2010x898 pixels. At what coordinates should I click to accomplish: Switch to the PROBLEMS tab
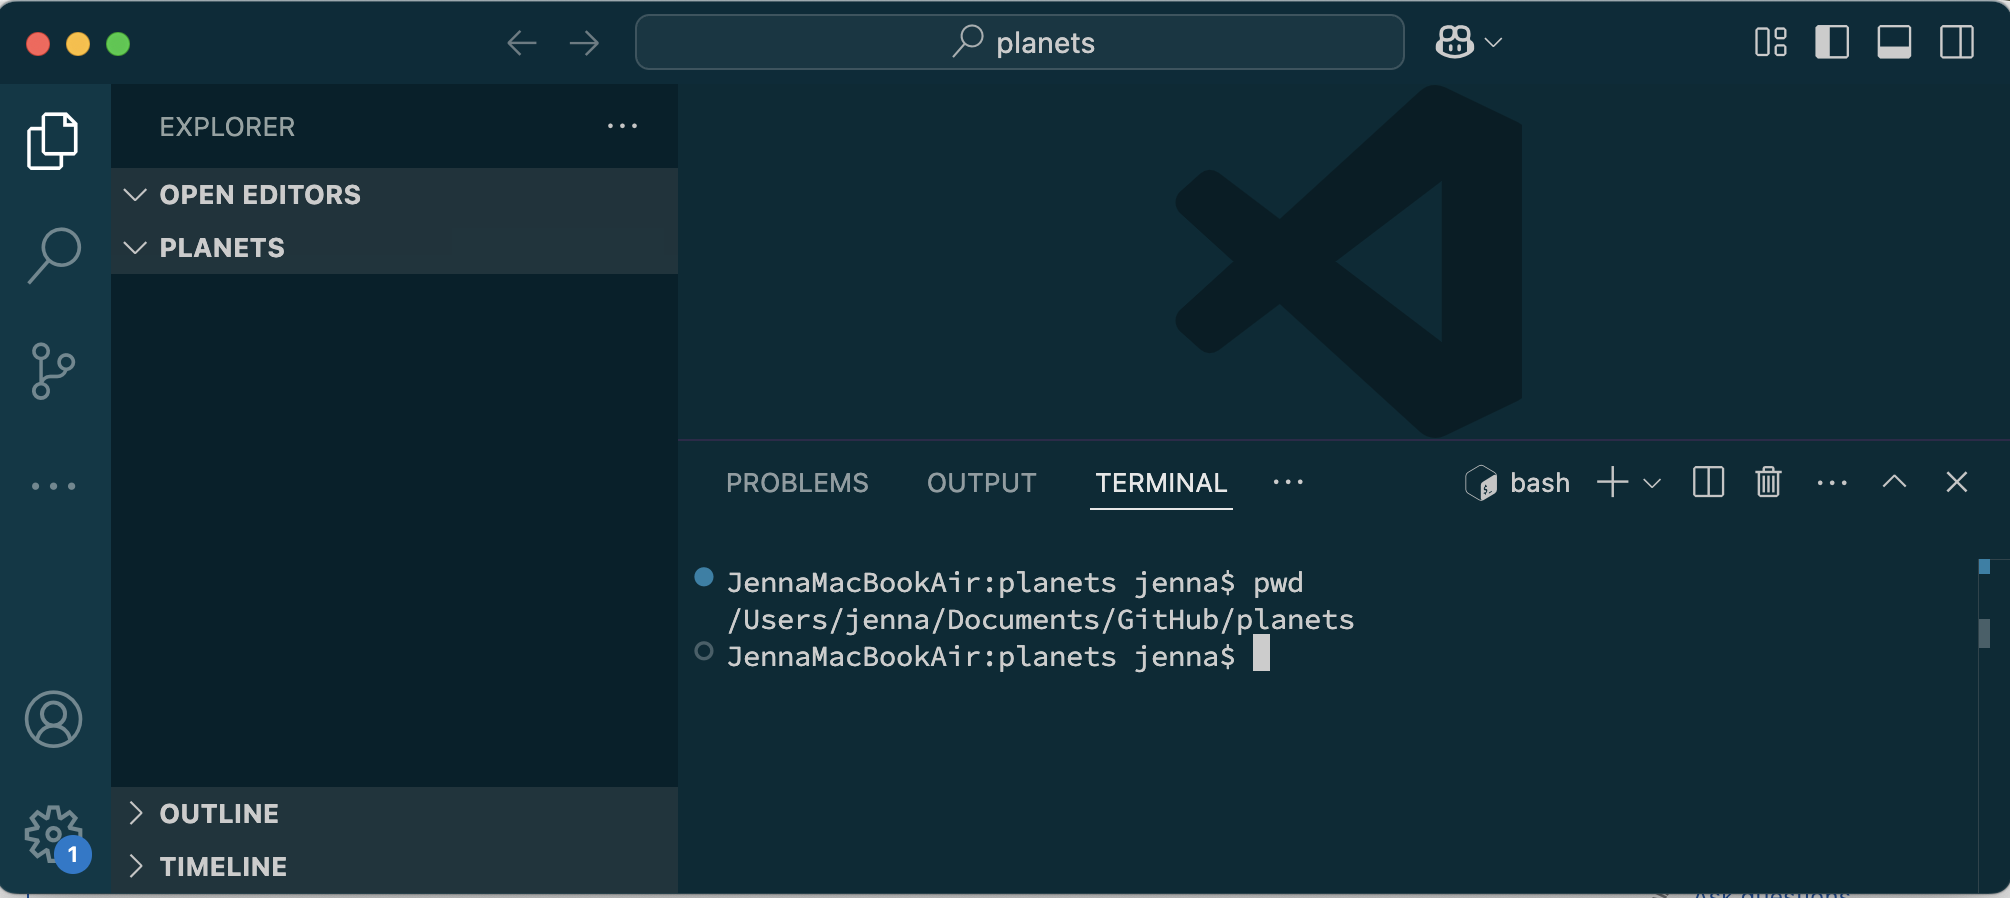[797, 483]
